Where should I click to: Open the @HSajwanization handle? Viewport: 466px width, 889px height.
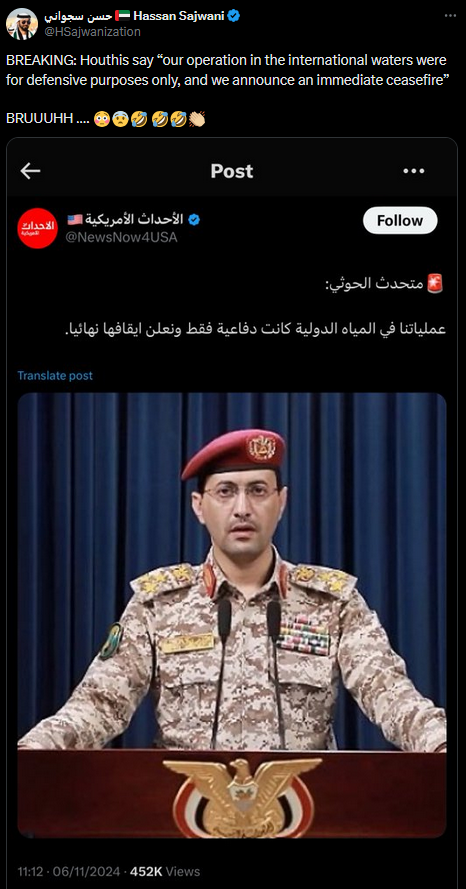click(x=92, y=32)
